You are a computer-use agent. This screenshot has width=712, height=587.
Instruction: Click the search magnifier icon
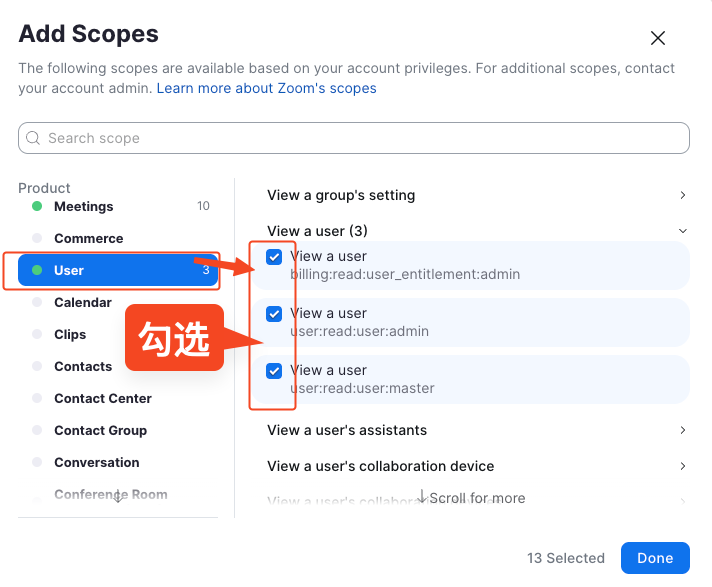tap(34, 138)
